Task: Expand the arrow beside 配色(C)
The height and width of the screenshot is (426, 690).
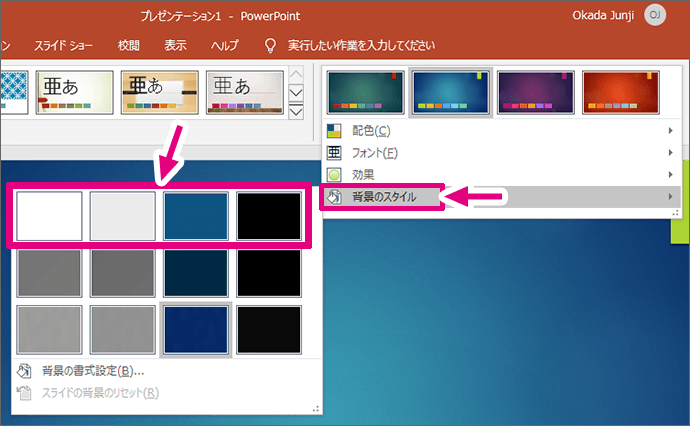Action: [x=670, y=131]
